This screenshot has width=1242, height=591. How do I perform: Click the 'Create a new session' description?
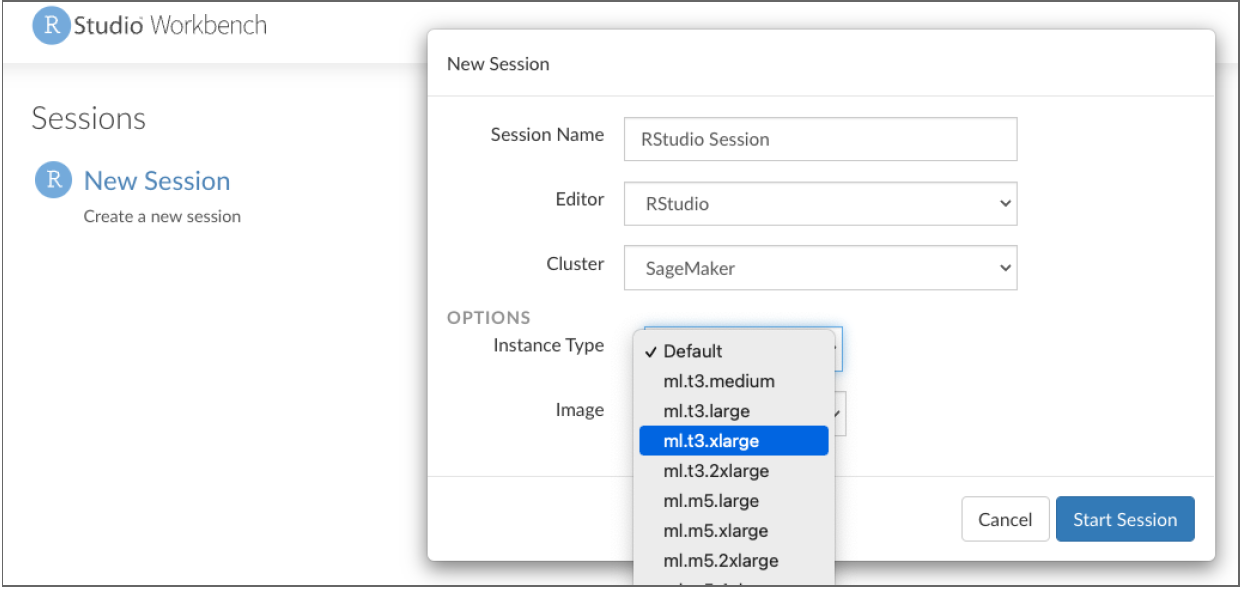point(162,216)
